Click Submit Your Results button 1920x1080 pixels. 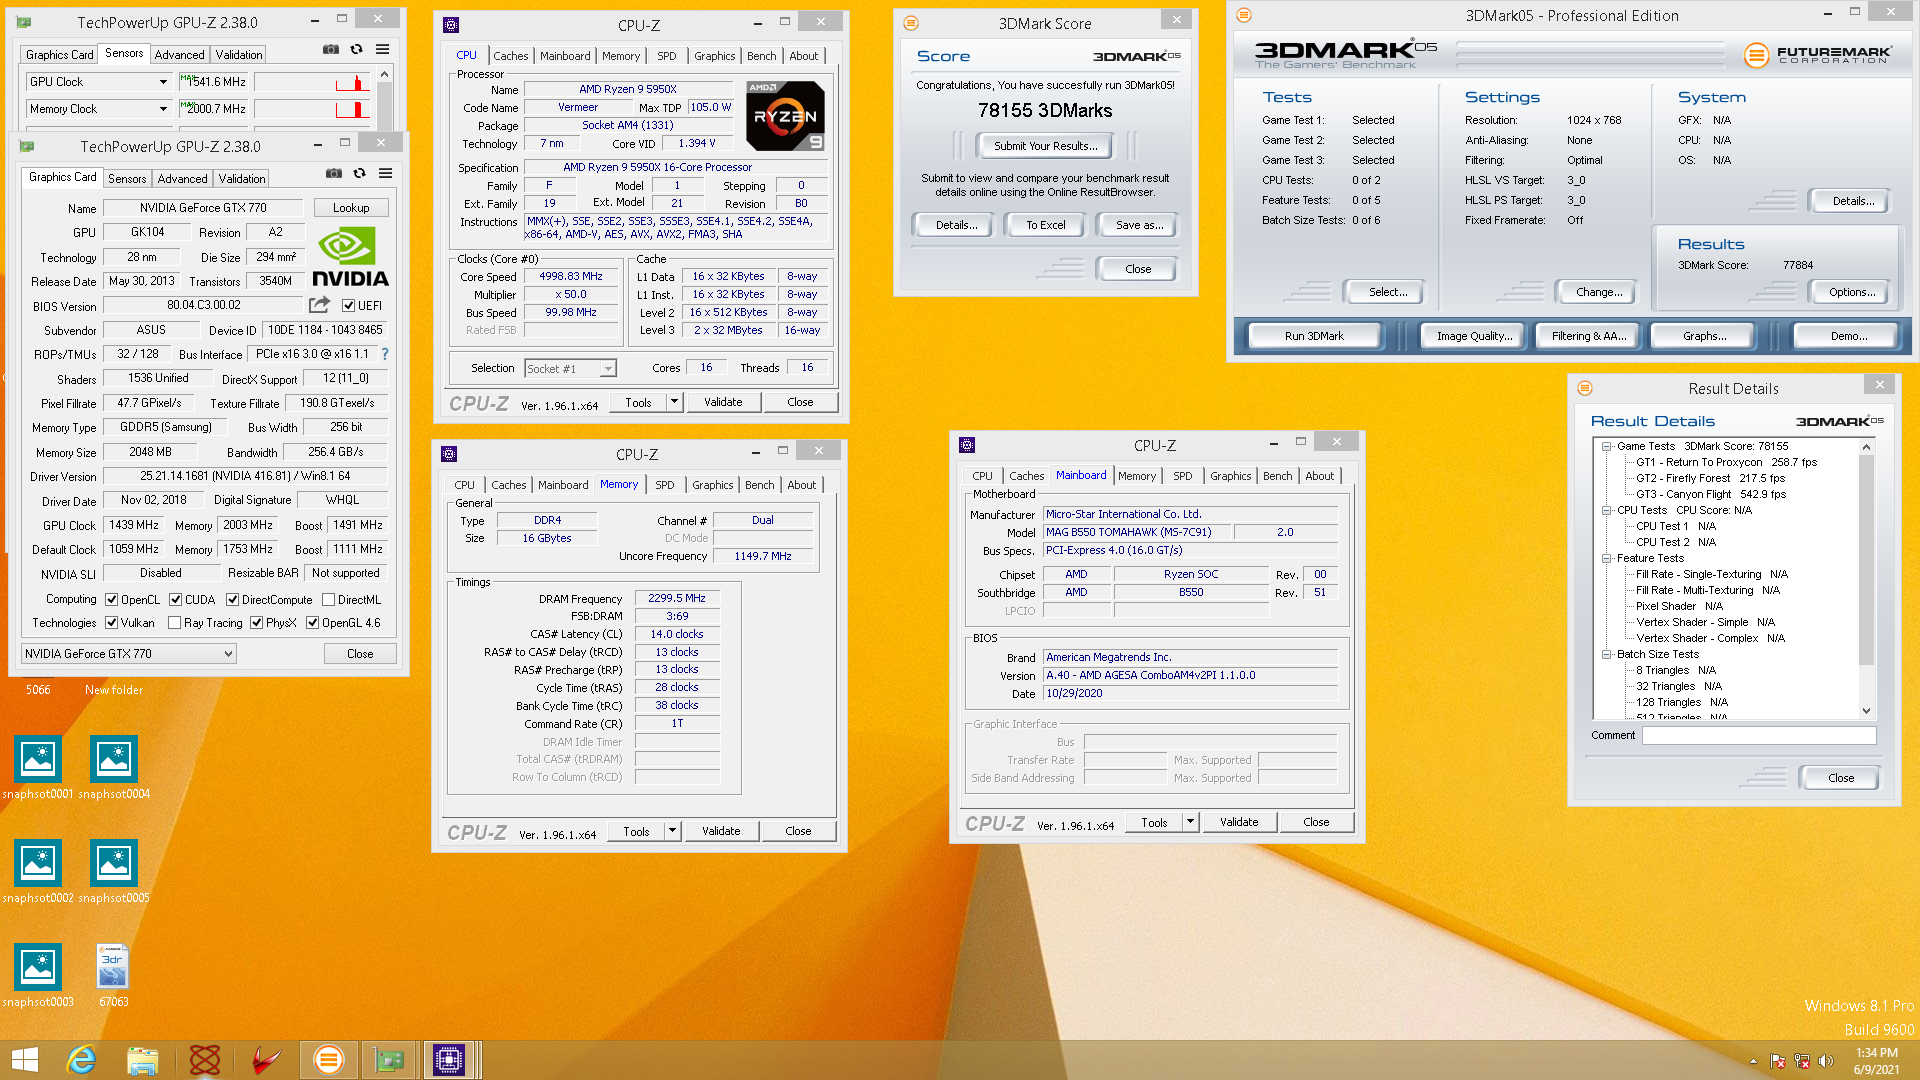point(1045,146)
